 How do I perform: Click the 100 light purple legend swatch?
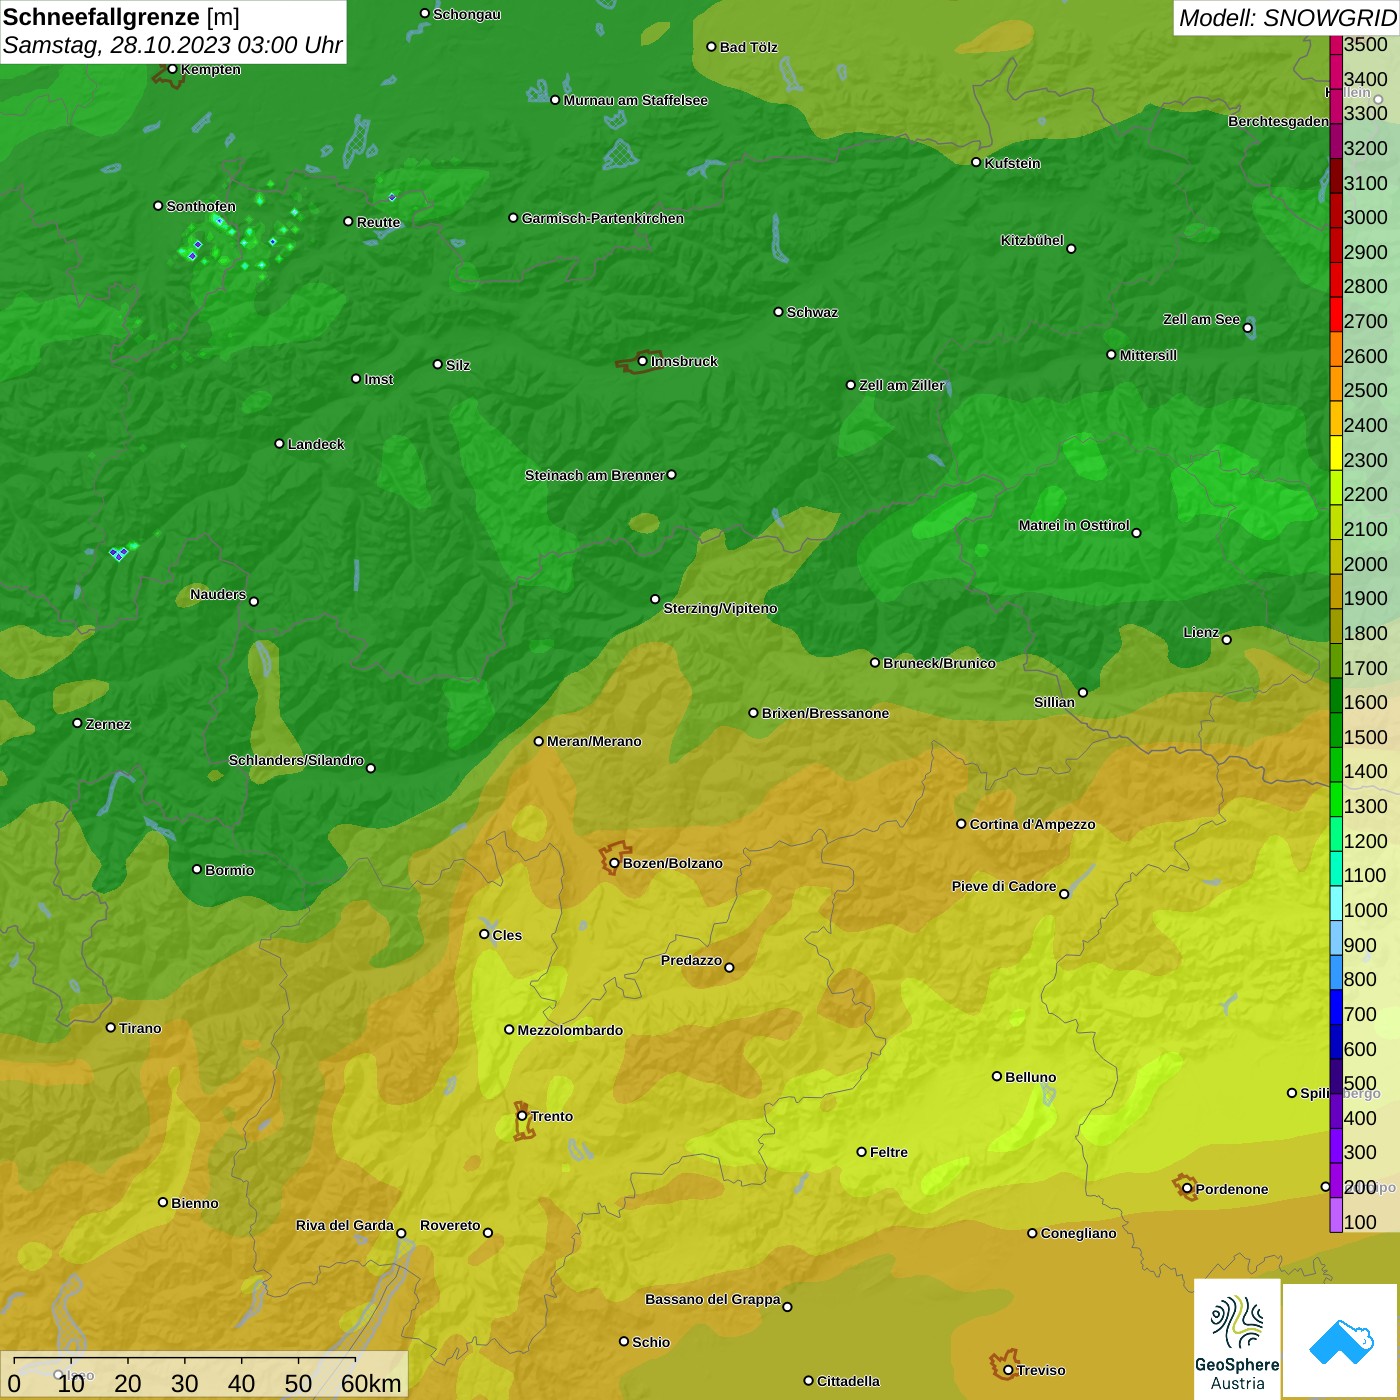(1336, 1215)
